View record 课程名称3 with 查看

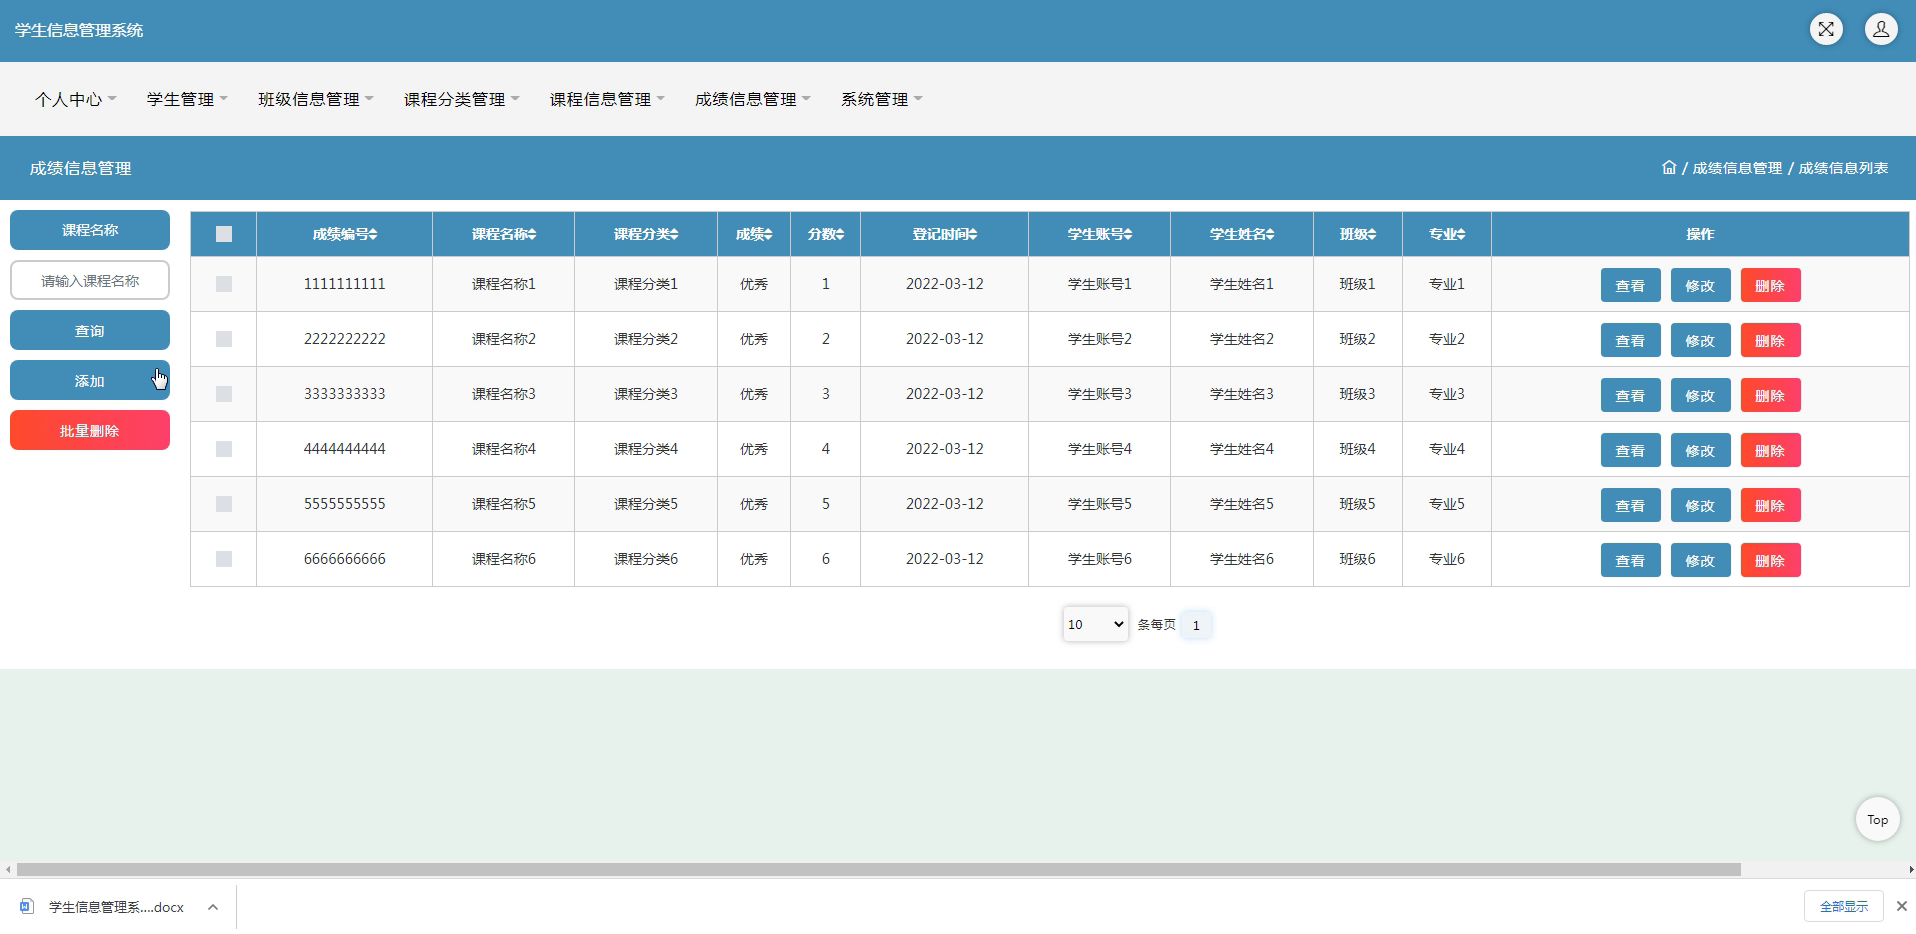coord(1630,395)
